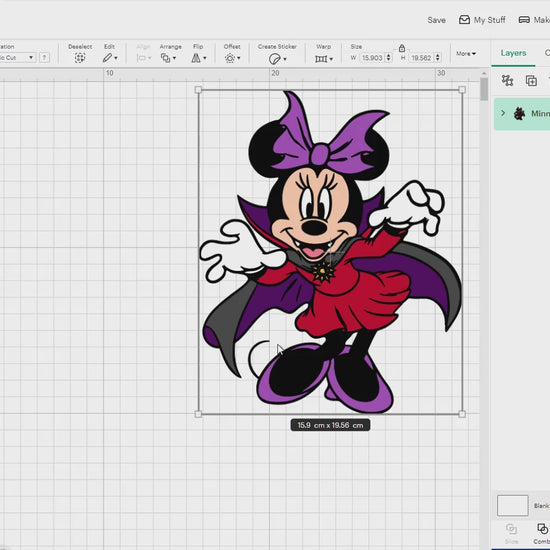Expand the More toolbar menu
This screenshot has height=550, width=550.
466,54
